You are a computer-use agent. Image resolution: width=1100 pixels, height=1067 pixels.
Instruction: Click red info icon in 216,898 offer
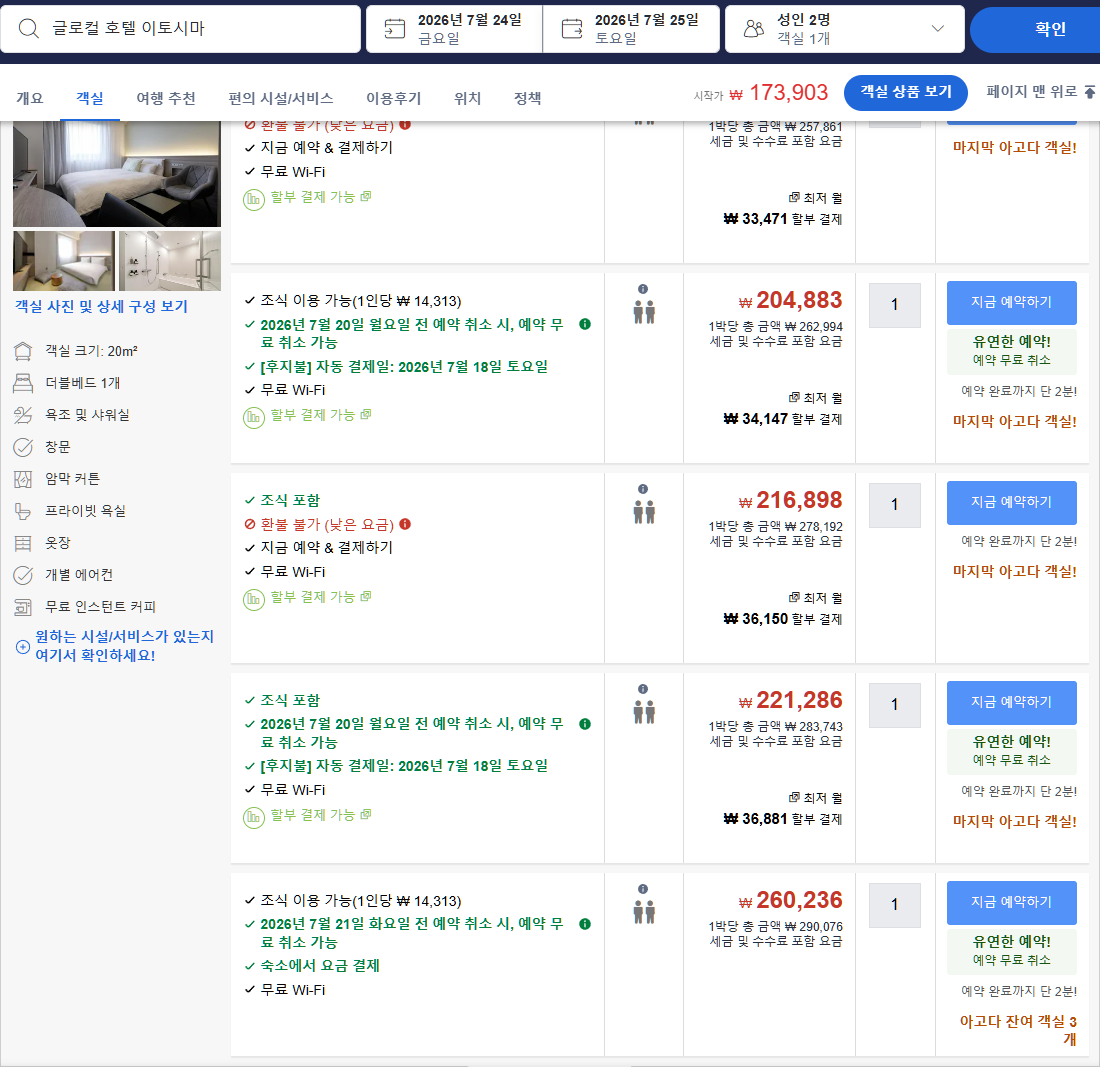point(405,524)
